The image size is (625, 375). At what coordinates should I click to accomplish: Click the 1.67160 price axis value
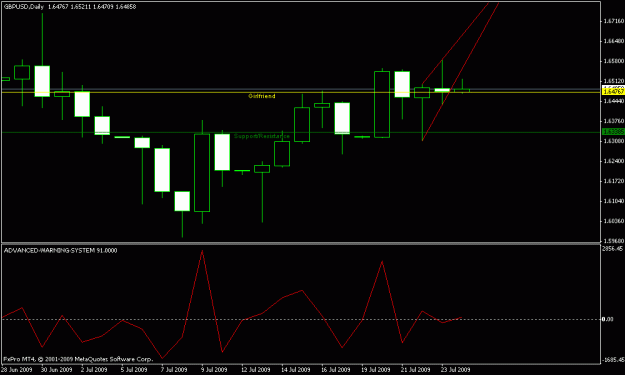(614, 21)
